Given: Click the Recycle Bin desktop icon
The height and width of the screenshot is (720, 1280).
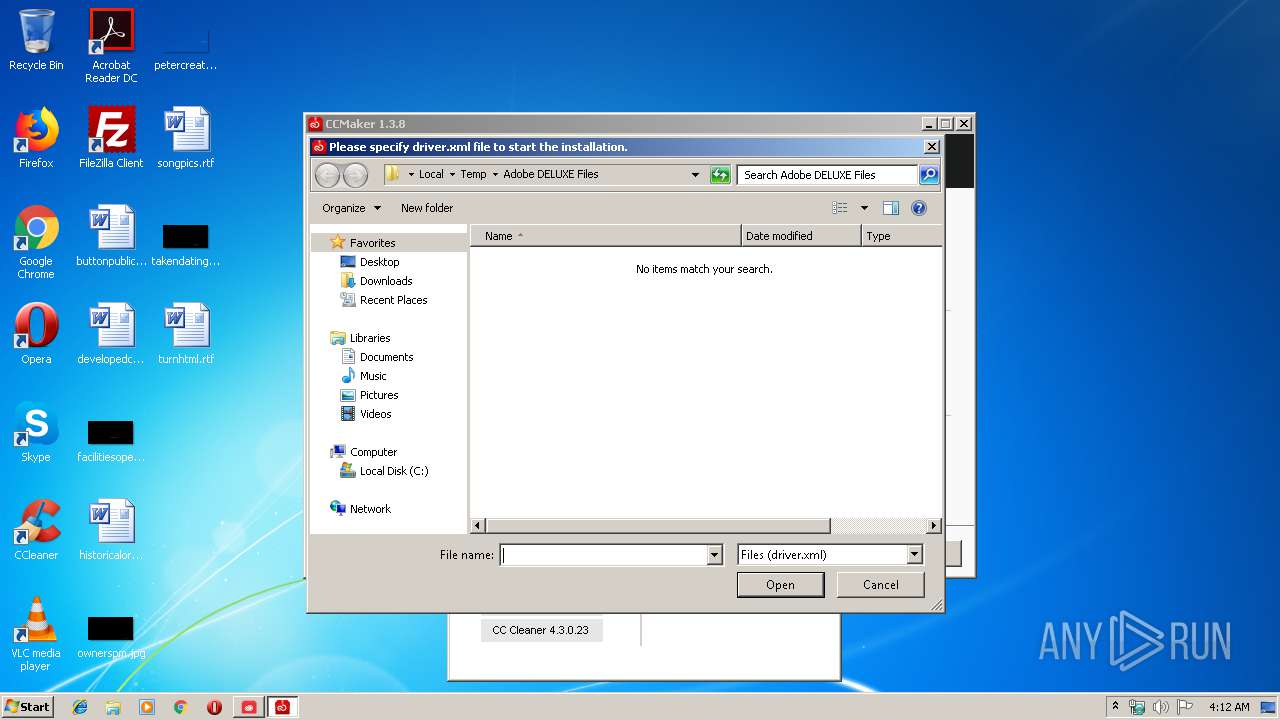Looking at the screenshot, I should point(36,41).
